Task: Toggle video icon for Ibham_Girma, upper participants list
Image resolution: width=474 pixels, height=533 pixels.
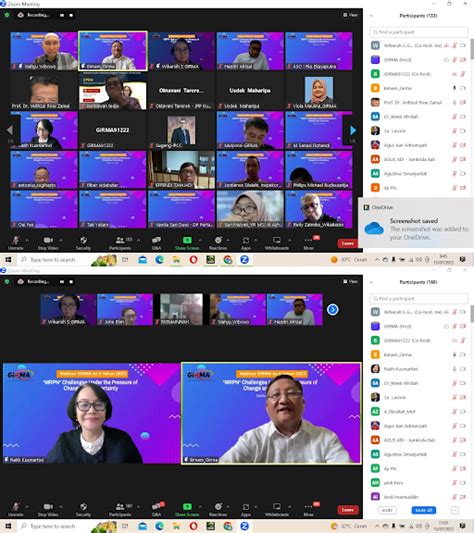Action: 463,88
